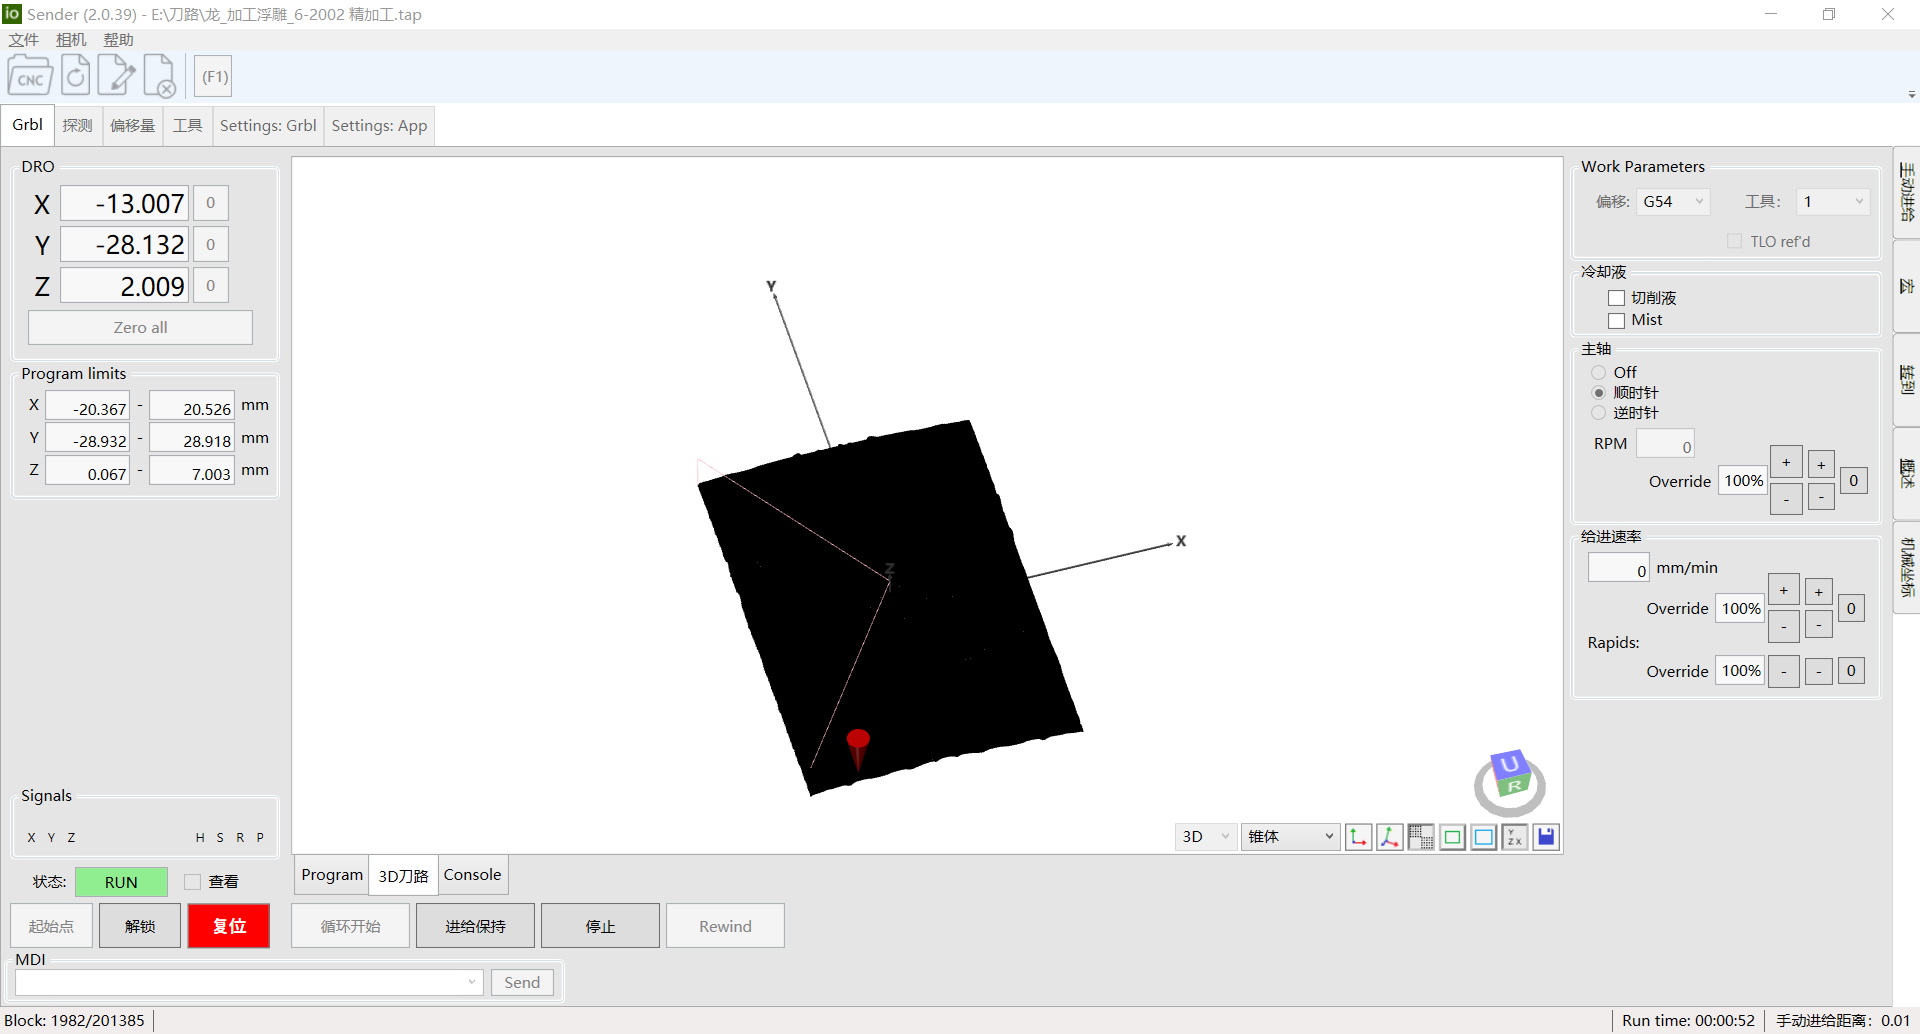Screen dimensions: 1920x1034
Task: Click the 停止 stop button
Action: click(600, 926)
